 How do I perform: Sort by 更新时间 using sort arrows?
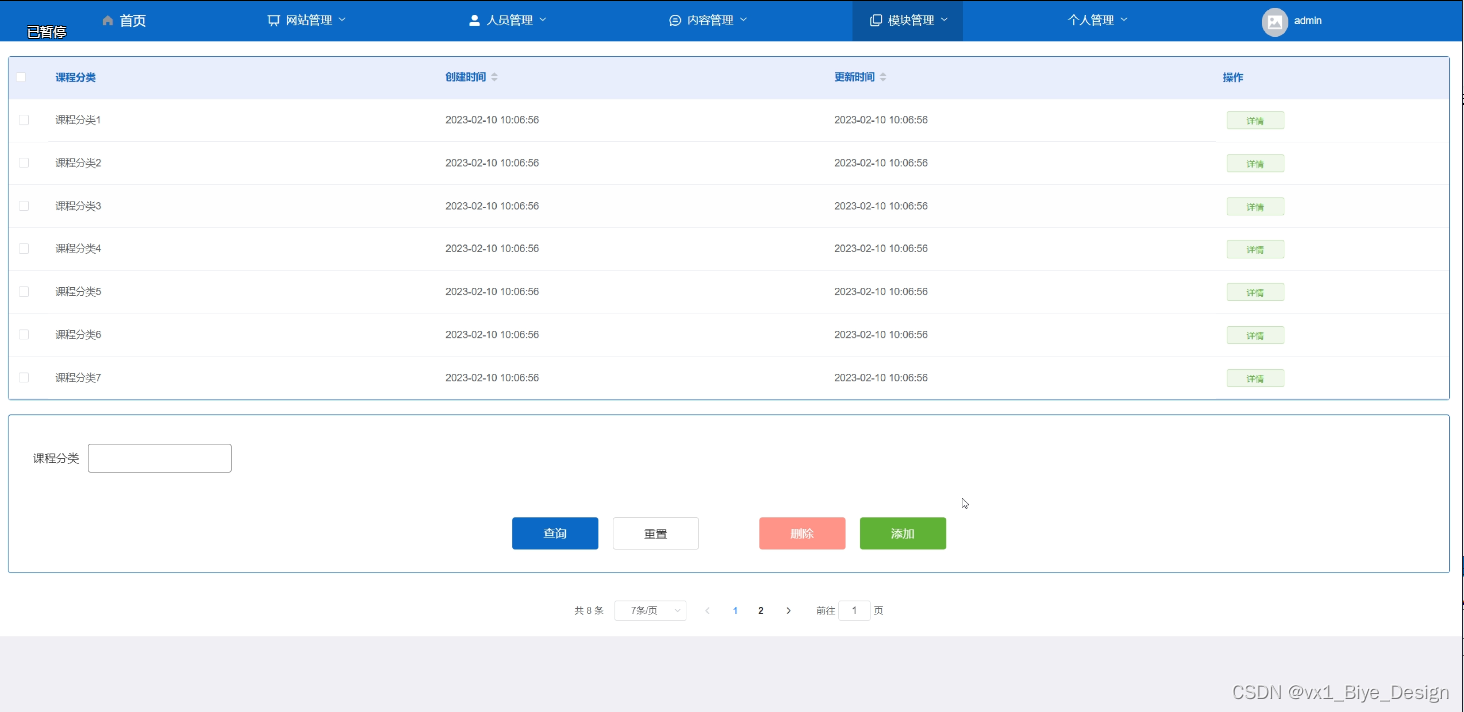pos(883,77)
